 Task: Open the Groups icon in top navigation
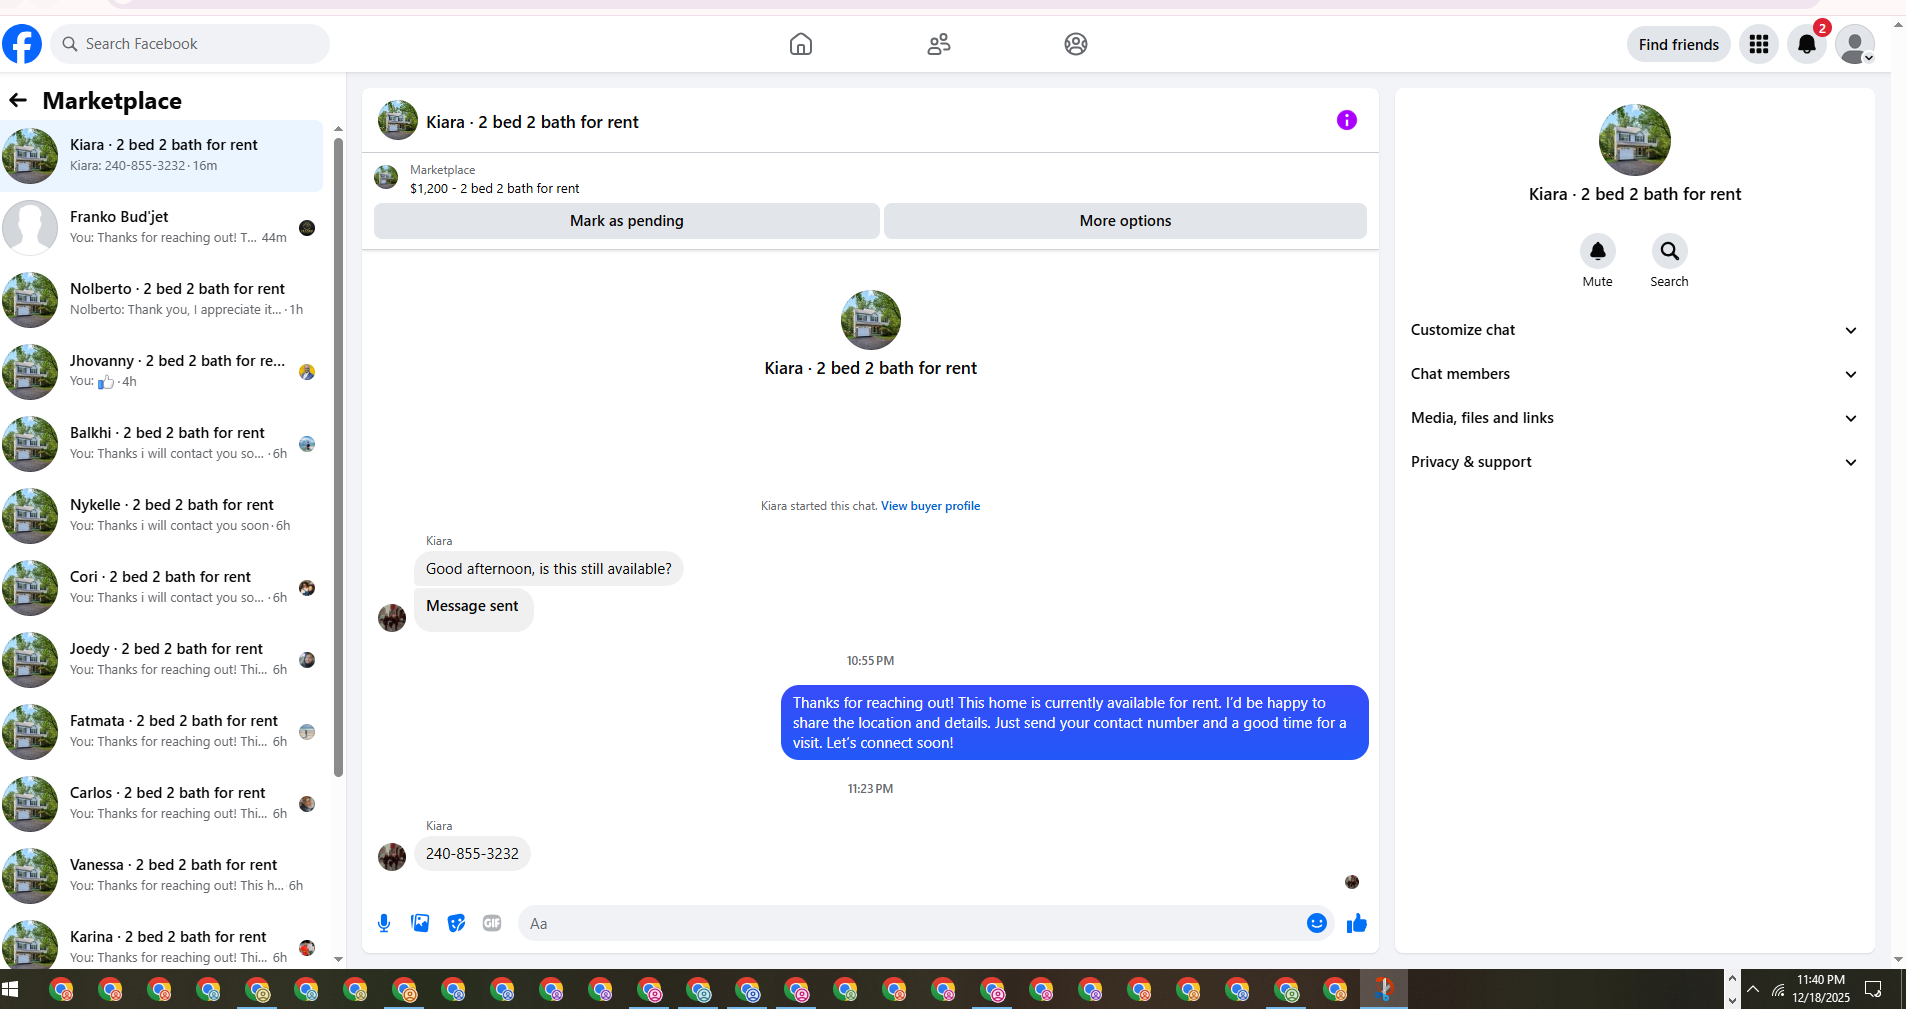tap(1076, 44)
